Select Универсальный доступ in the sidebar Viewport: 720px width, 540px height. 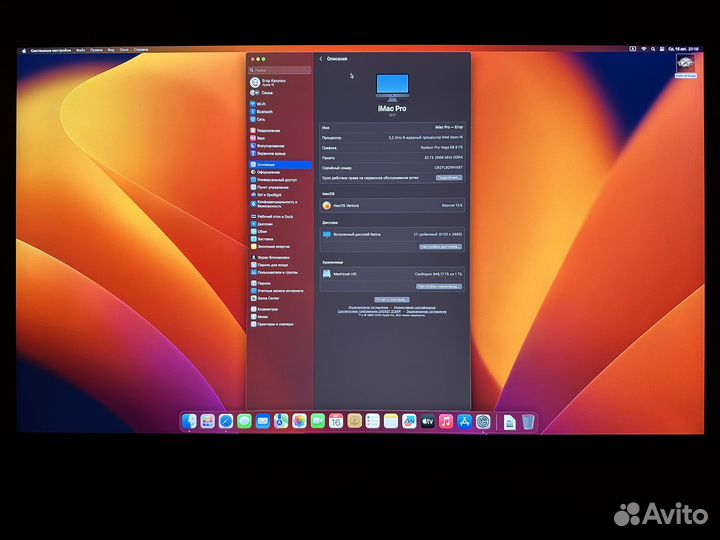click(274, 180)
